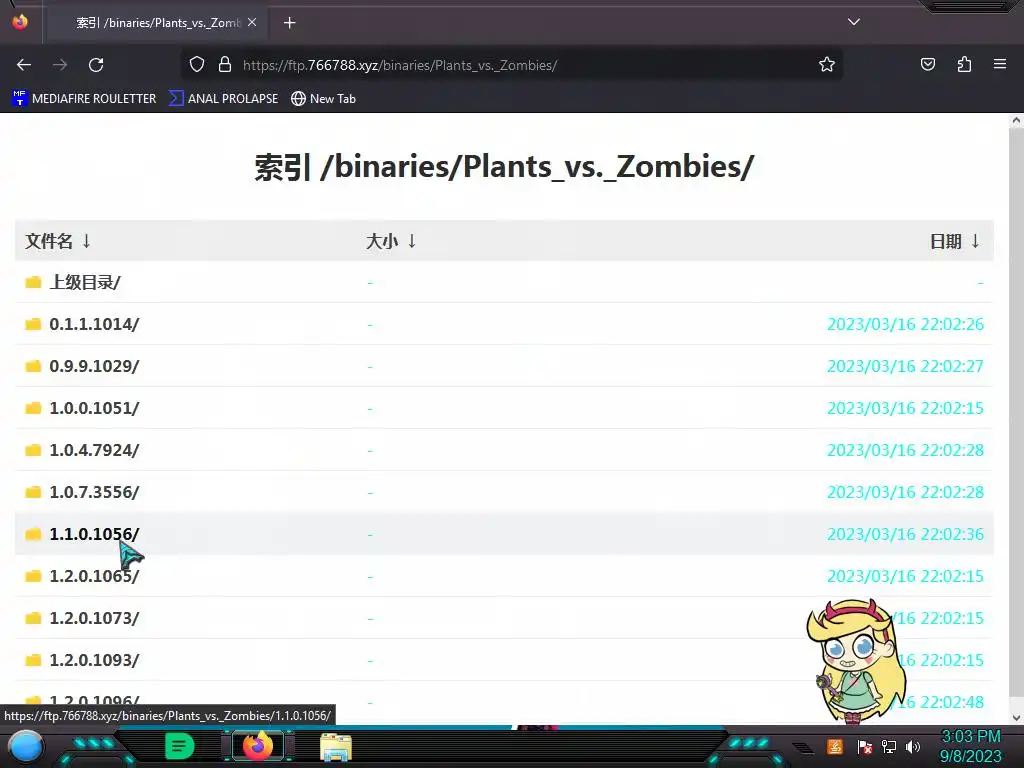1024x768 pixels.
Task: Open folder 0.9.9.1029/
Action: [x=94, y=366]
